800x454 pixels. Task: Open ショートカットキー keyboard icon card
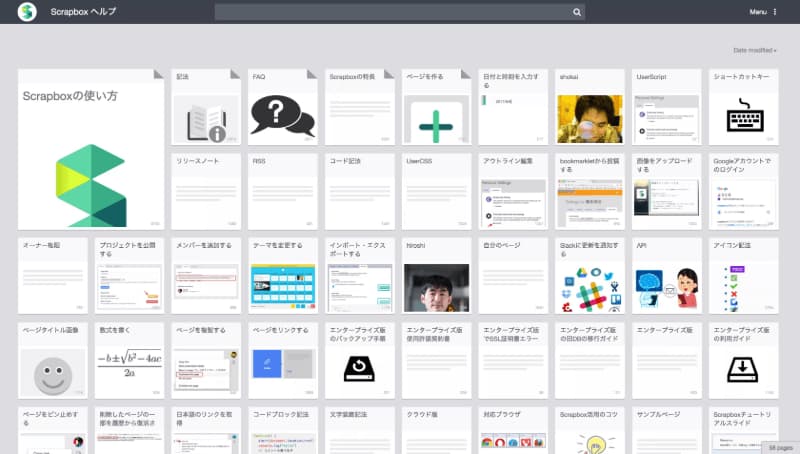tap(743, 107)
